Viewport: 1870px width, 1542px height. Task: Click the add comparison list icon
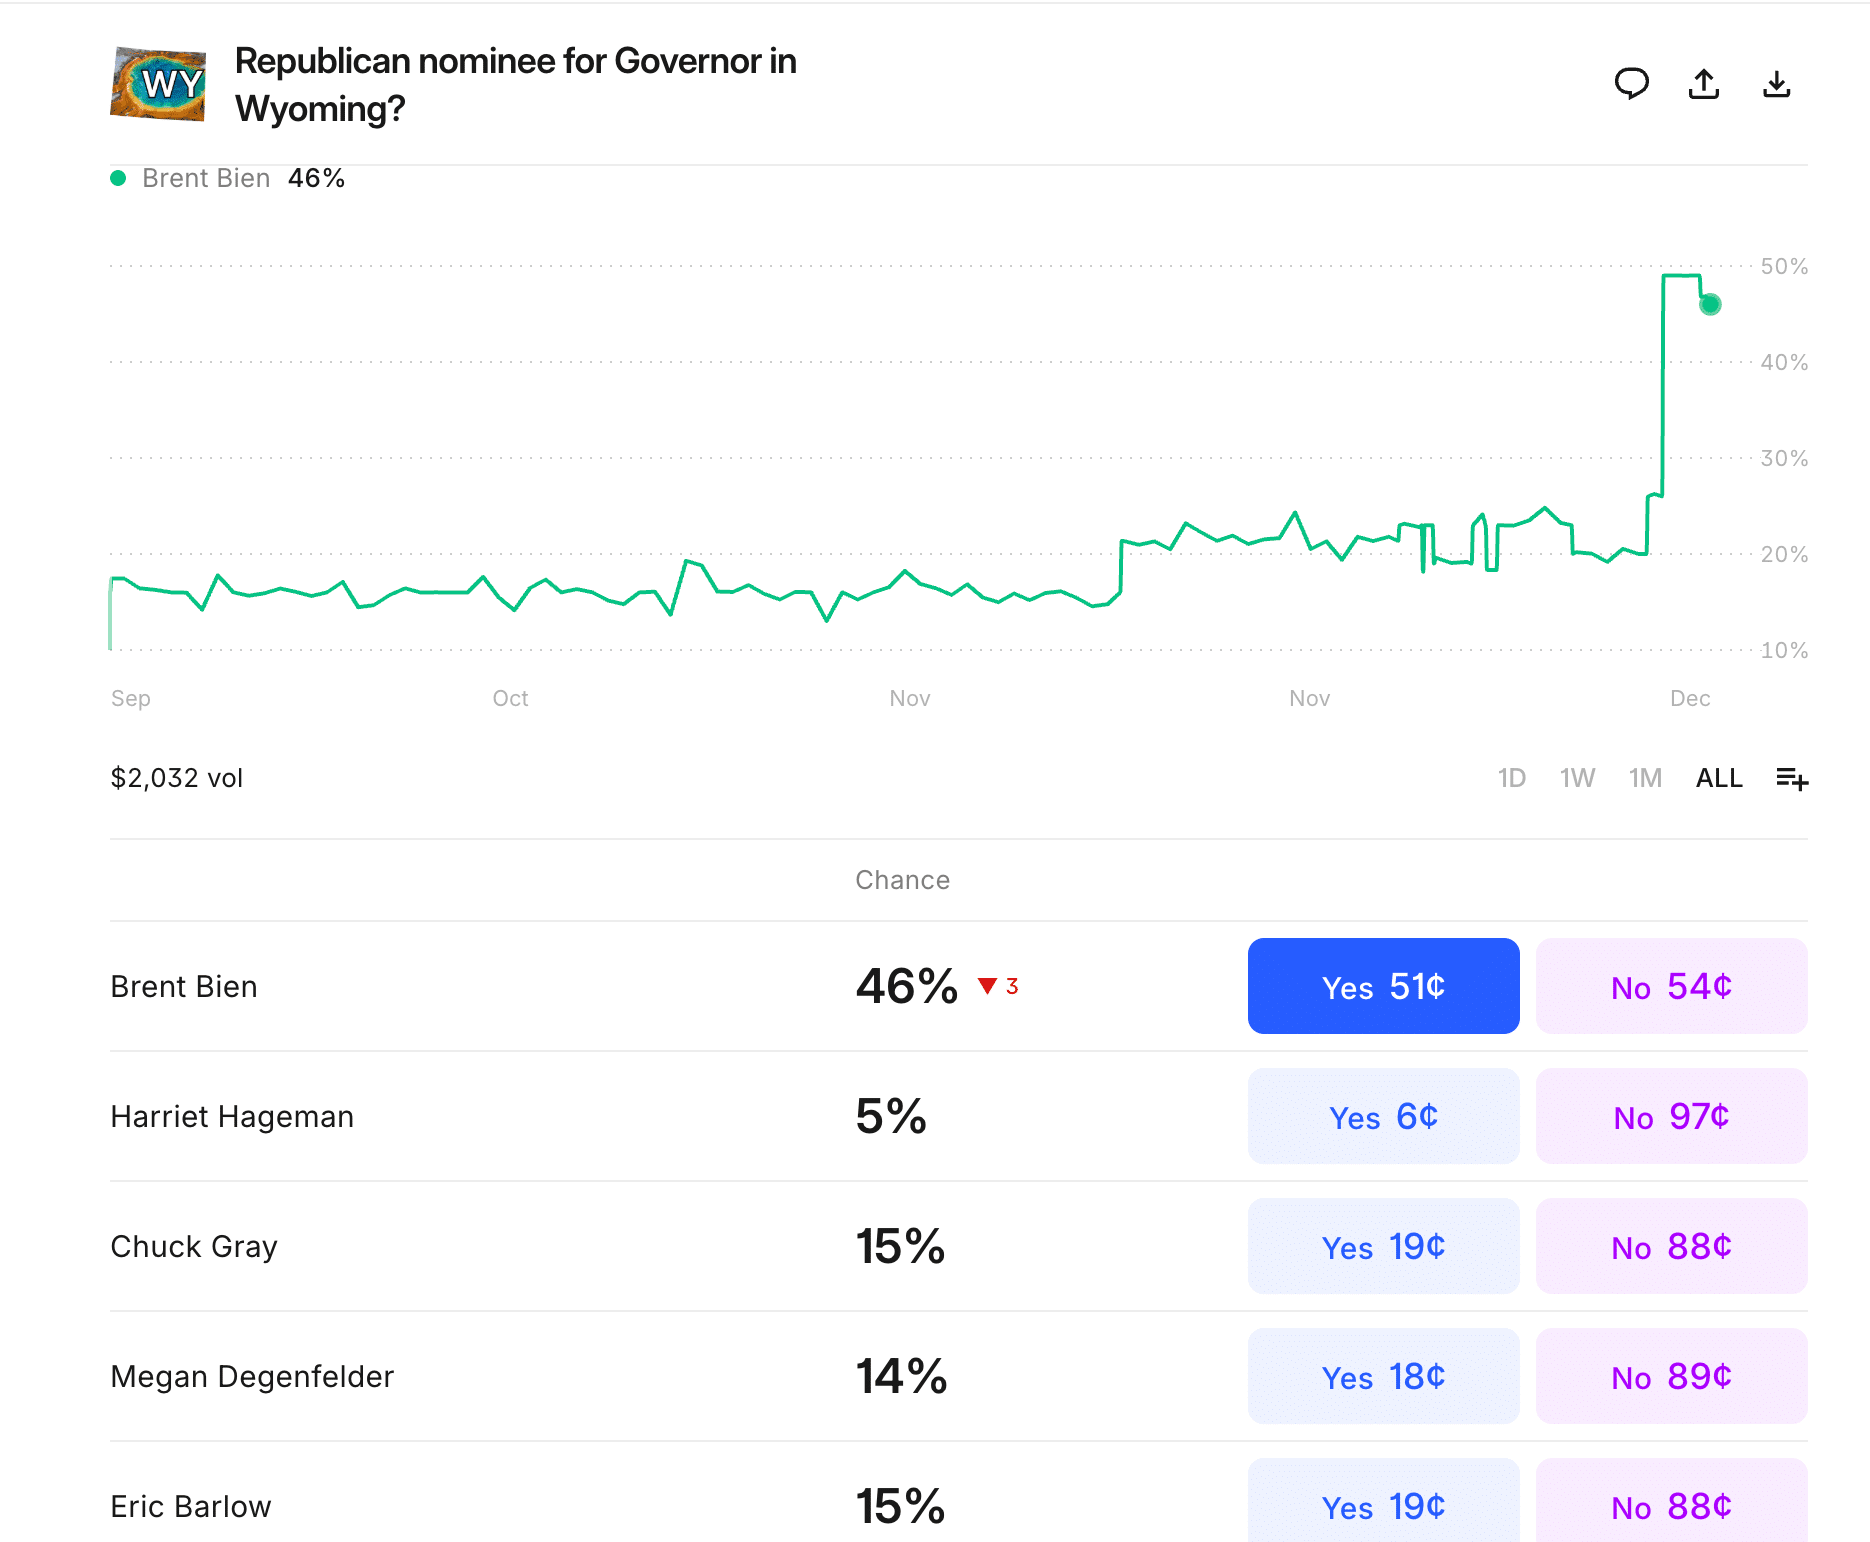click(1791, 778)
